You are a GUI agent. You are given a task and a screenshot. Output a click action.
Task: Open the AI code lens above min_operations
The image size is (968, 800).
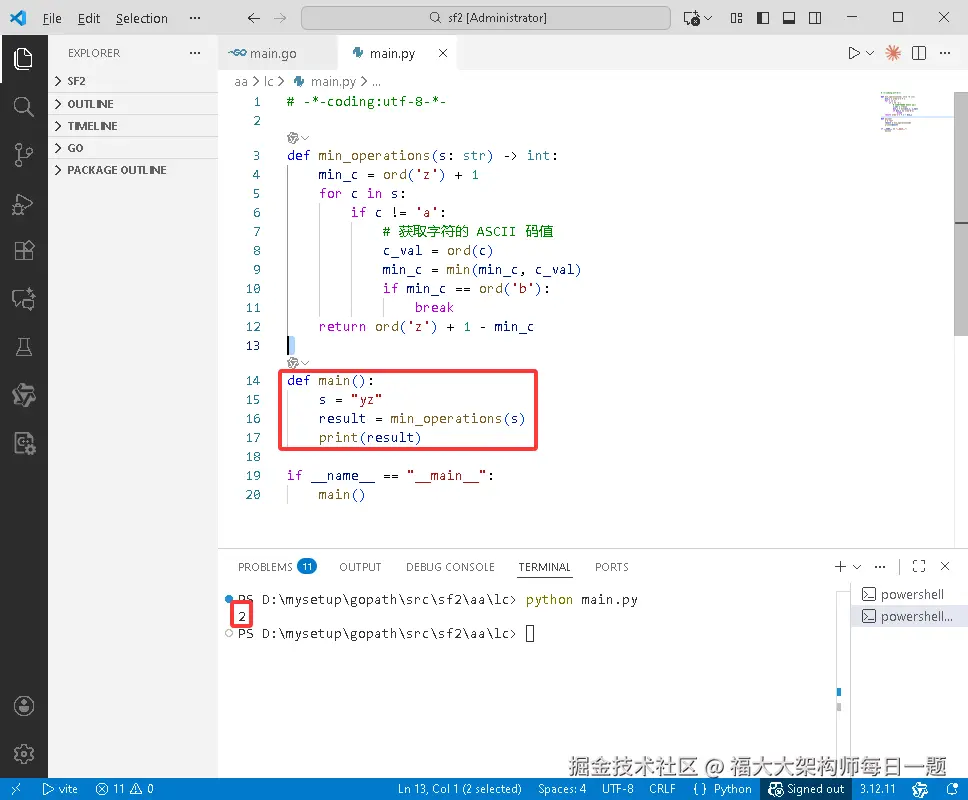[x=298, y=138]
